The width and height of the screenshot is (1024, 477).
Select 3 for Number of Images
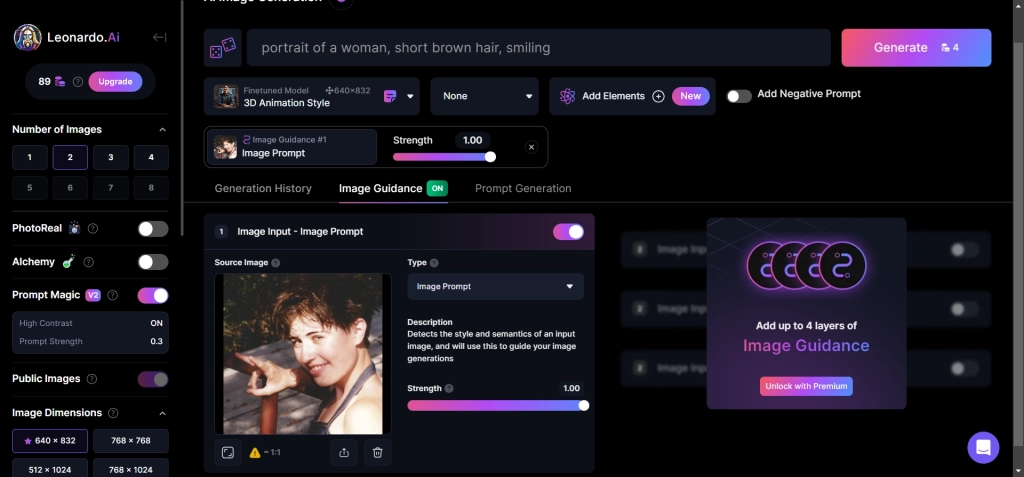coord(110,157)
